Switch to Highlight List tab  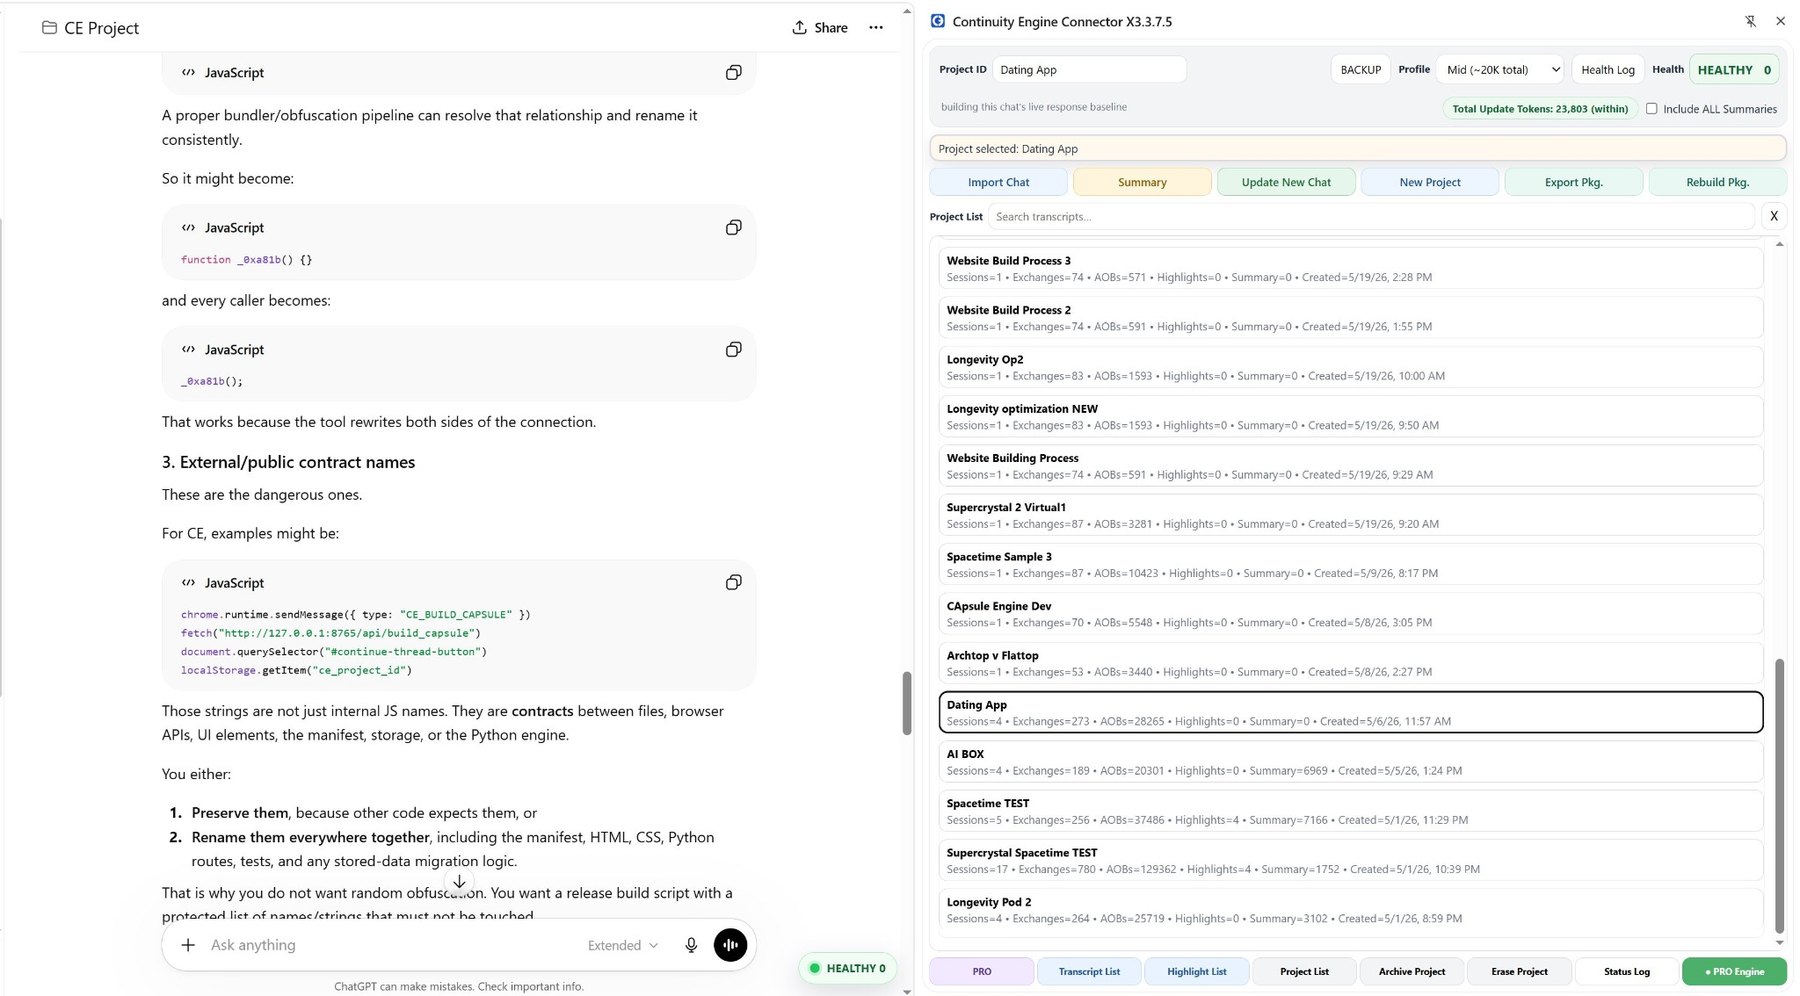pyautogui.click(x=1197, y=971)
